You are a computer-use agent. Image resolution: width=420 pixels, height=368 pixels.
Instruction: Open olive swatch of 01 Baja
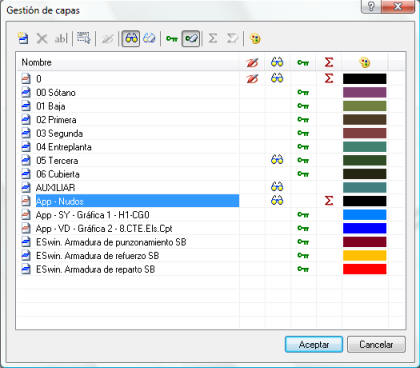click(x=365, y=106)
